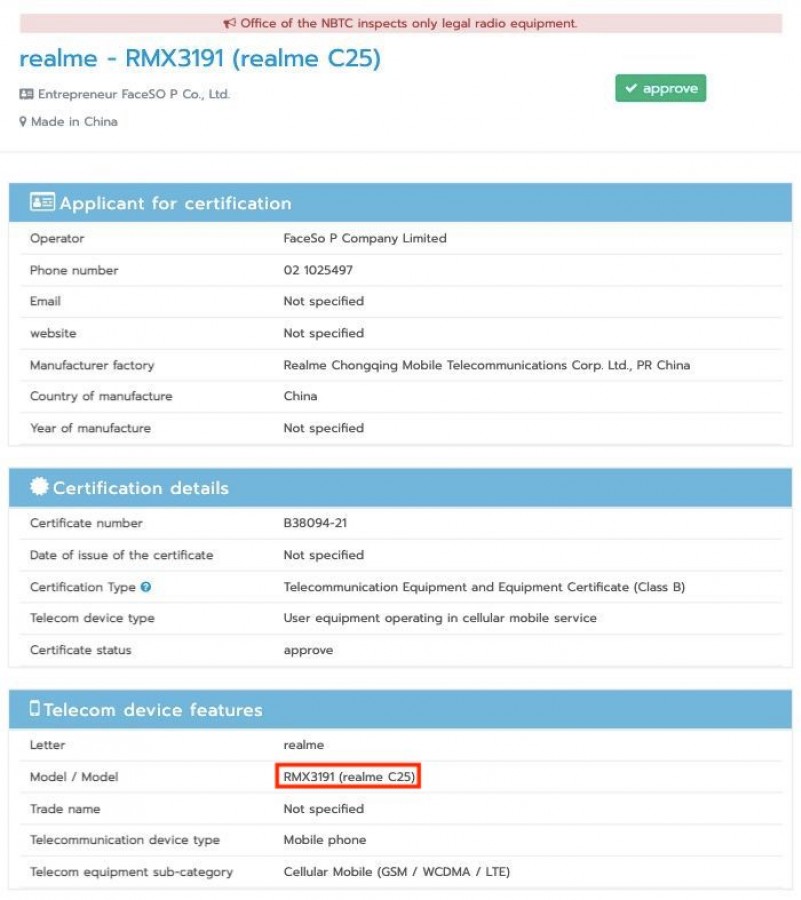Click the green approve button

point(660,88)
